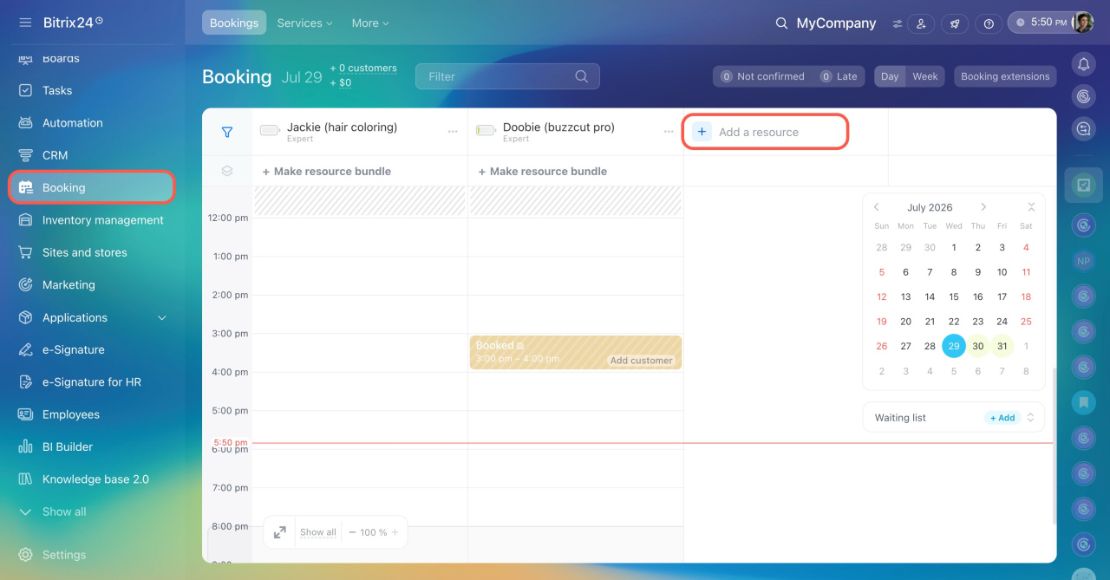Open the Services dropdown menu

(x=304, y=23)
